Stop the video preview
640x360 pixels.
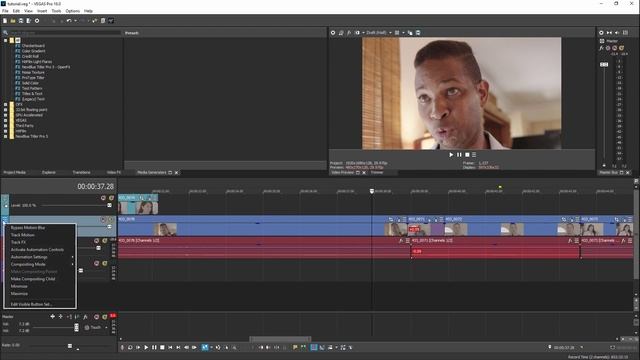[467, 155]
